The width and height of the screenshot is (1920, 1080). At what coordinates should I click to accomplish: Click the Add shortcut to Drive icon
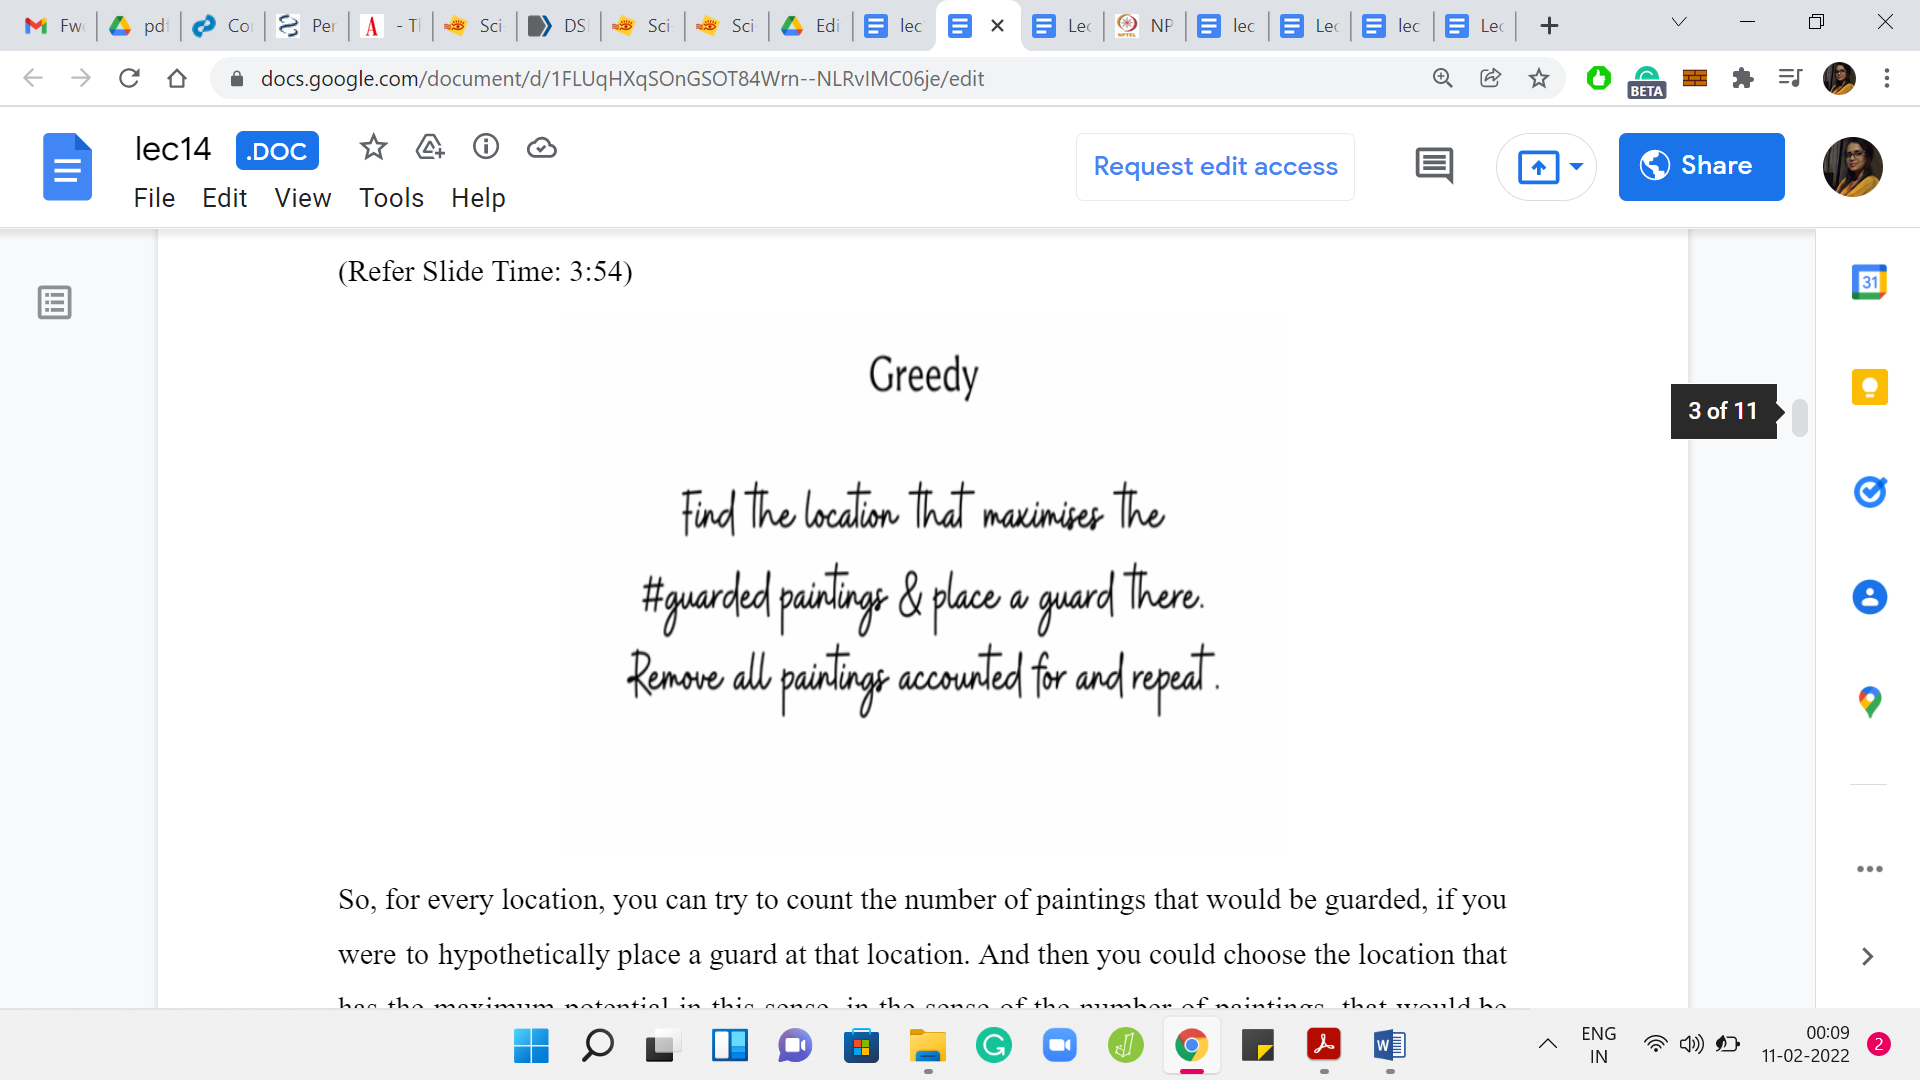429,148
